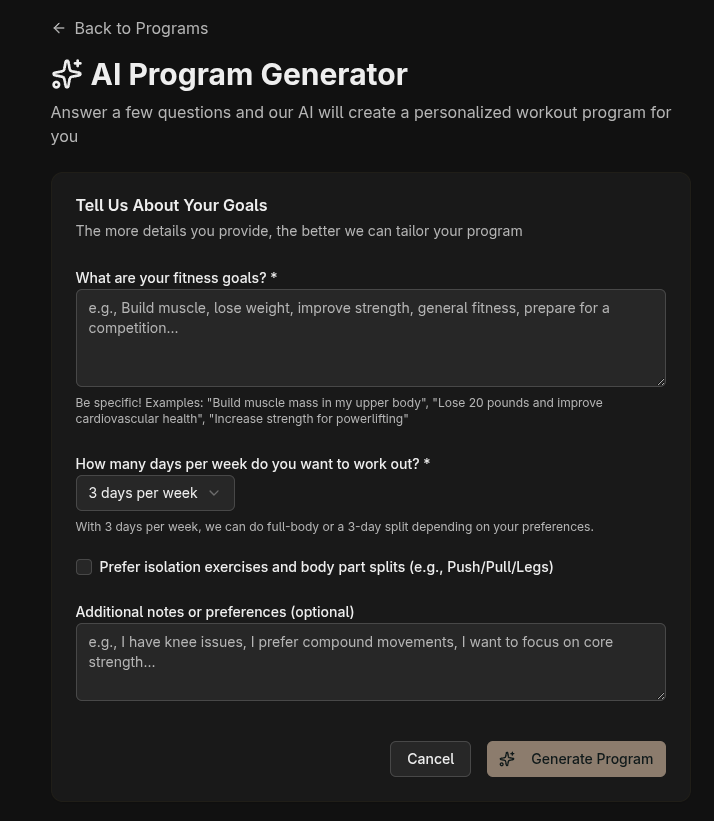Viewport: 714px width, 821px height.
Task: Click the fitness goals text area
Action: tap(370, 338)
